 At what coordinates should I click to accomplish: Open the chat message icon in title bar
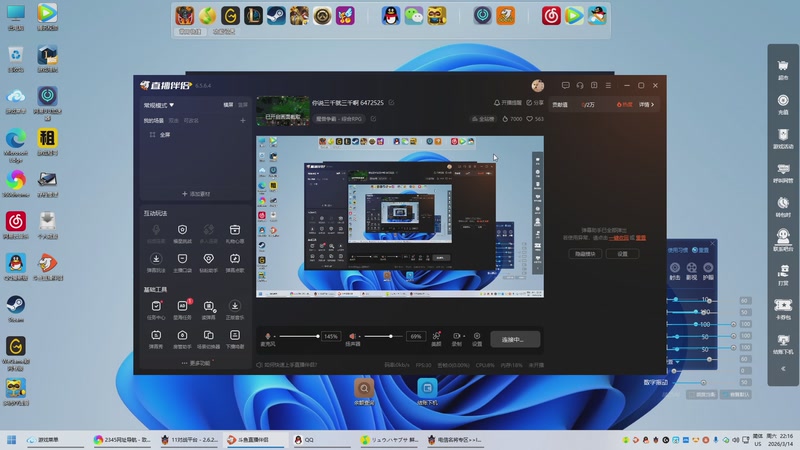[565, 85]
